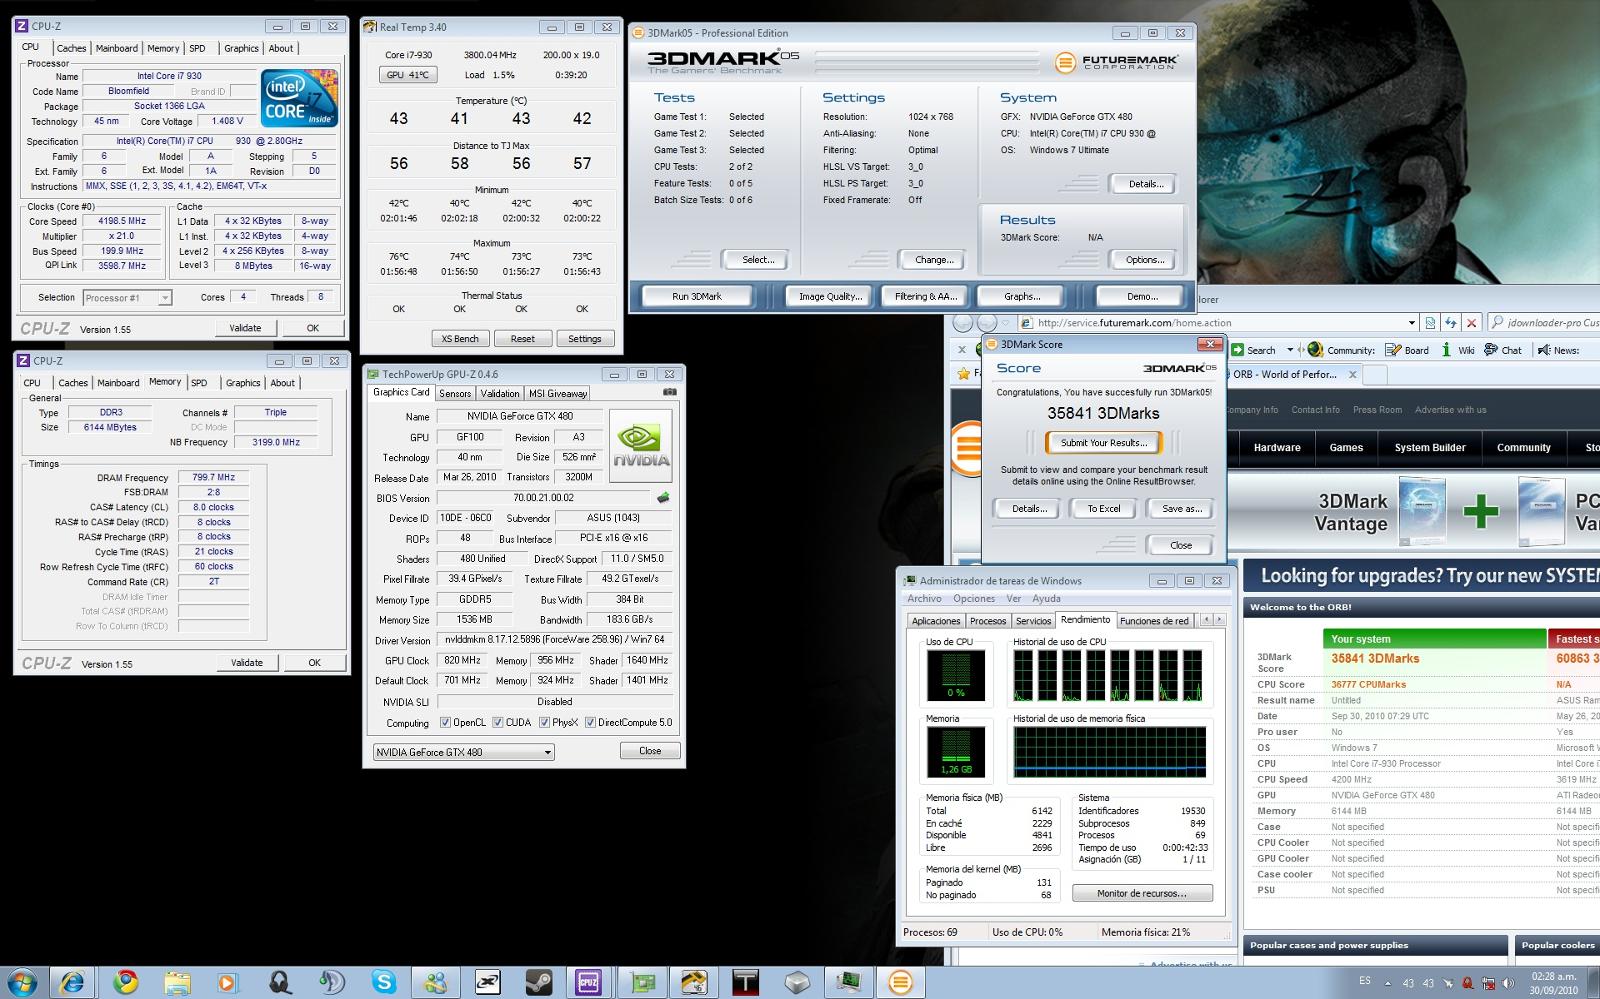Screen dimensions: 1600x999
Task: Click Change settings button in 3DMark05
Action: pyautogui.click(x=934, y=260)
